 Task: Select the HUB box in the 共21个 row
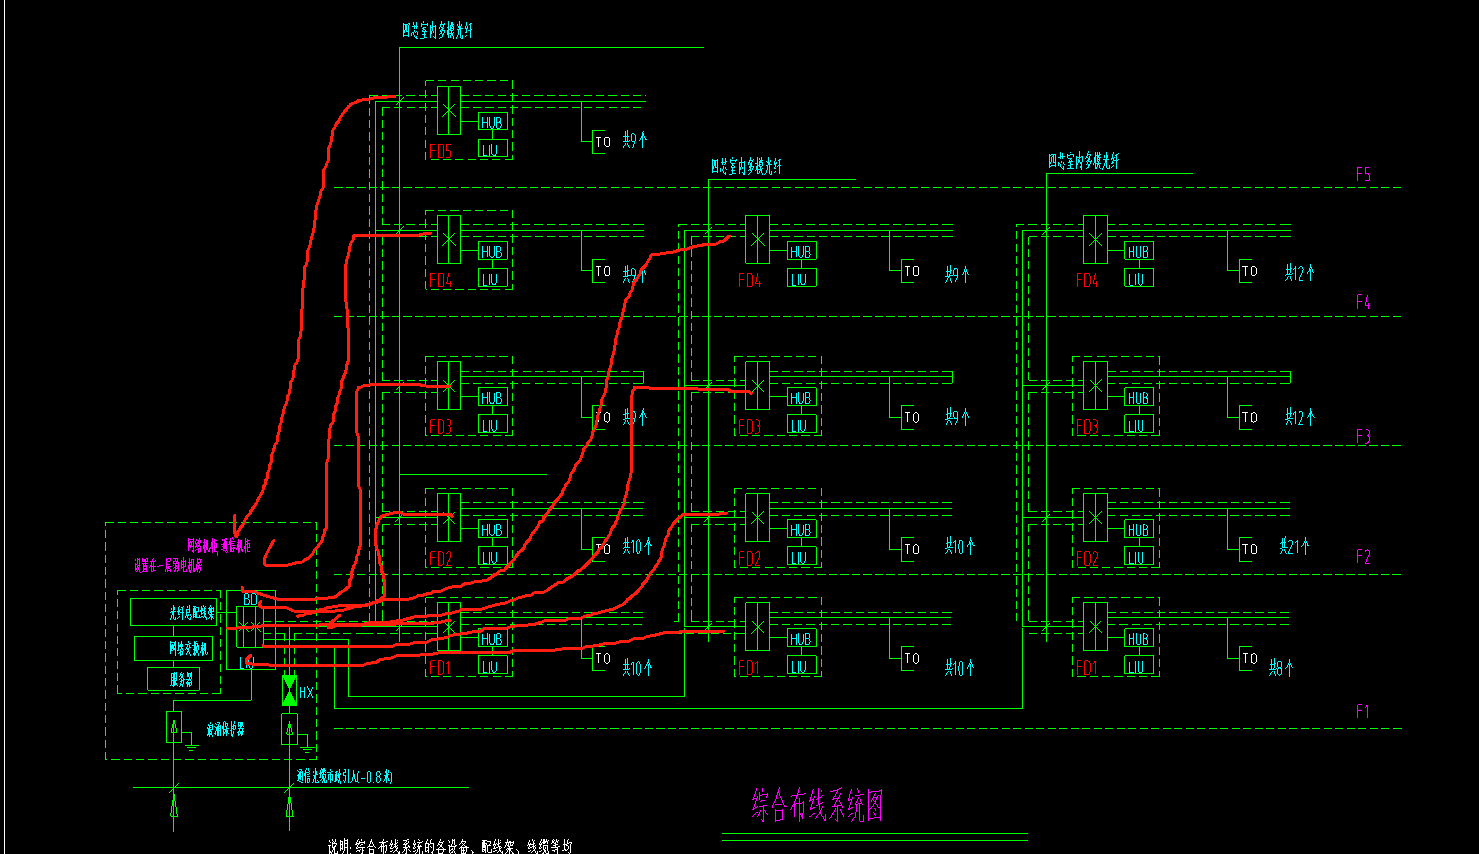tap(1138, 530)
